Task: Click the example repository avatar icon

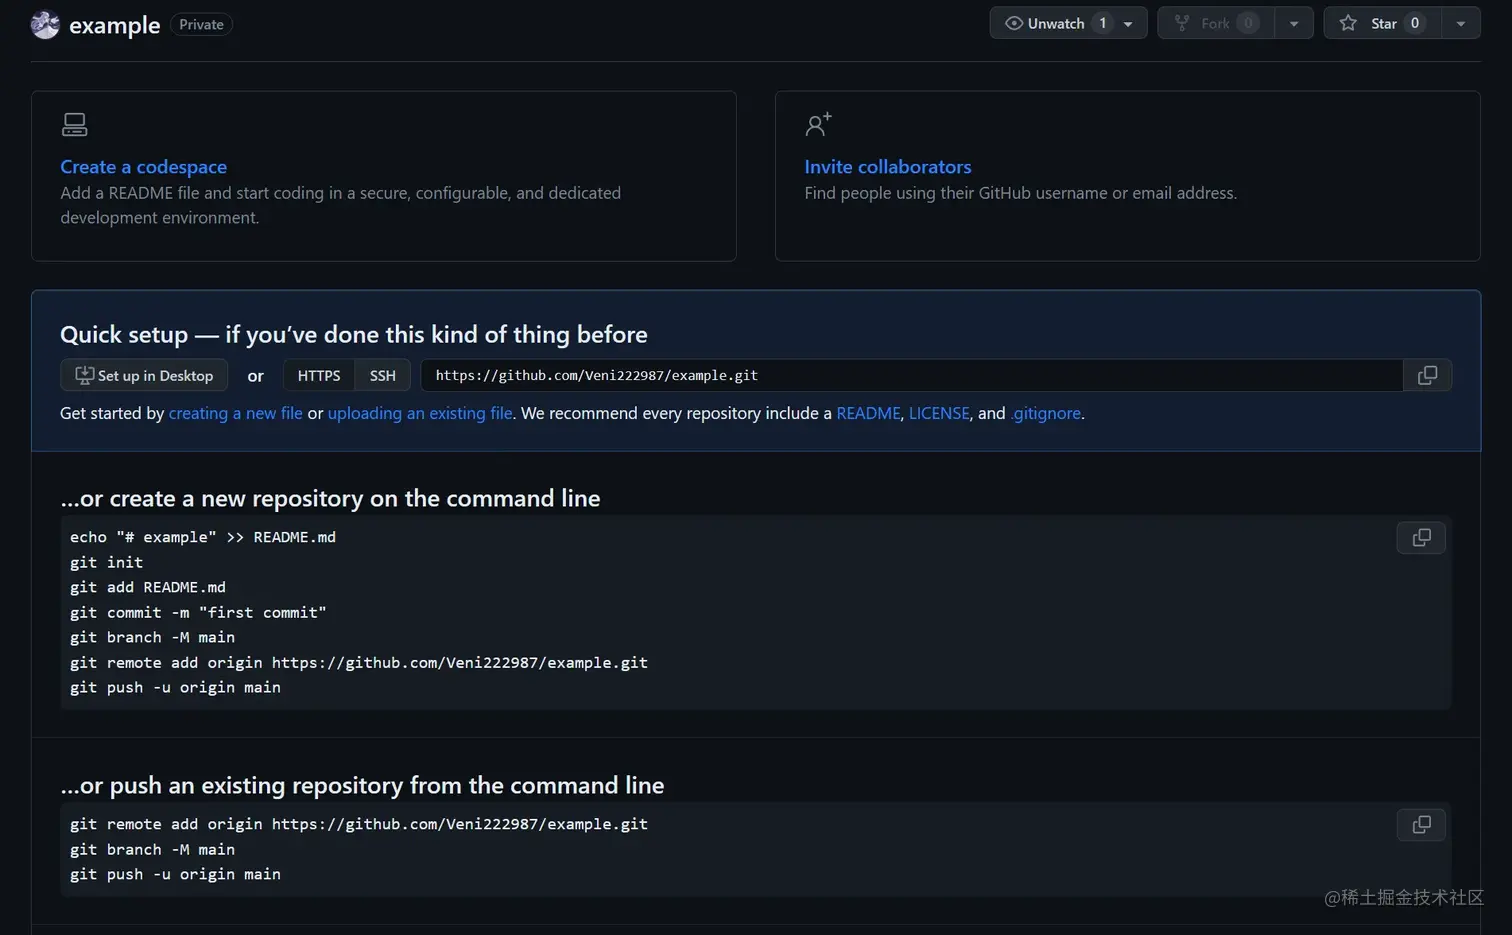Action: 45,24
